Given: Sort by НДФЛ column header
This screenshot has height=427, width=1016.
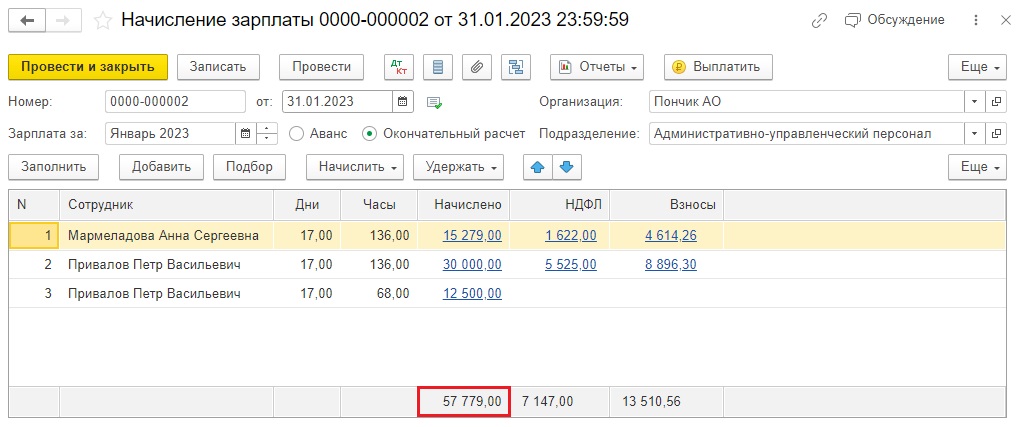Looking at the screenshot, I should click(x=560, y=205).
